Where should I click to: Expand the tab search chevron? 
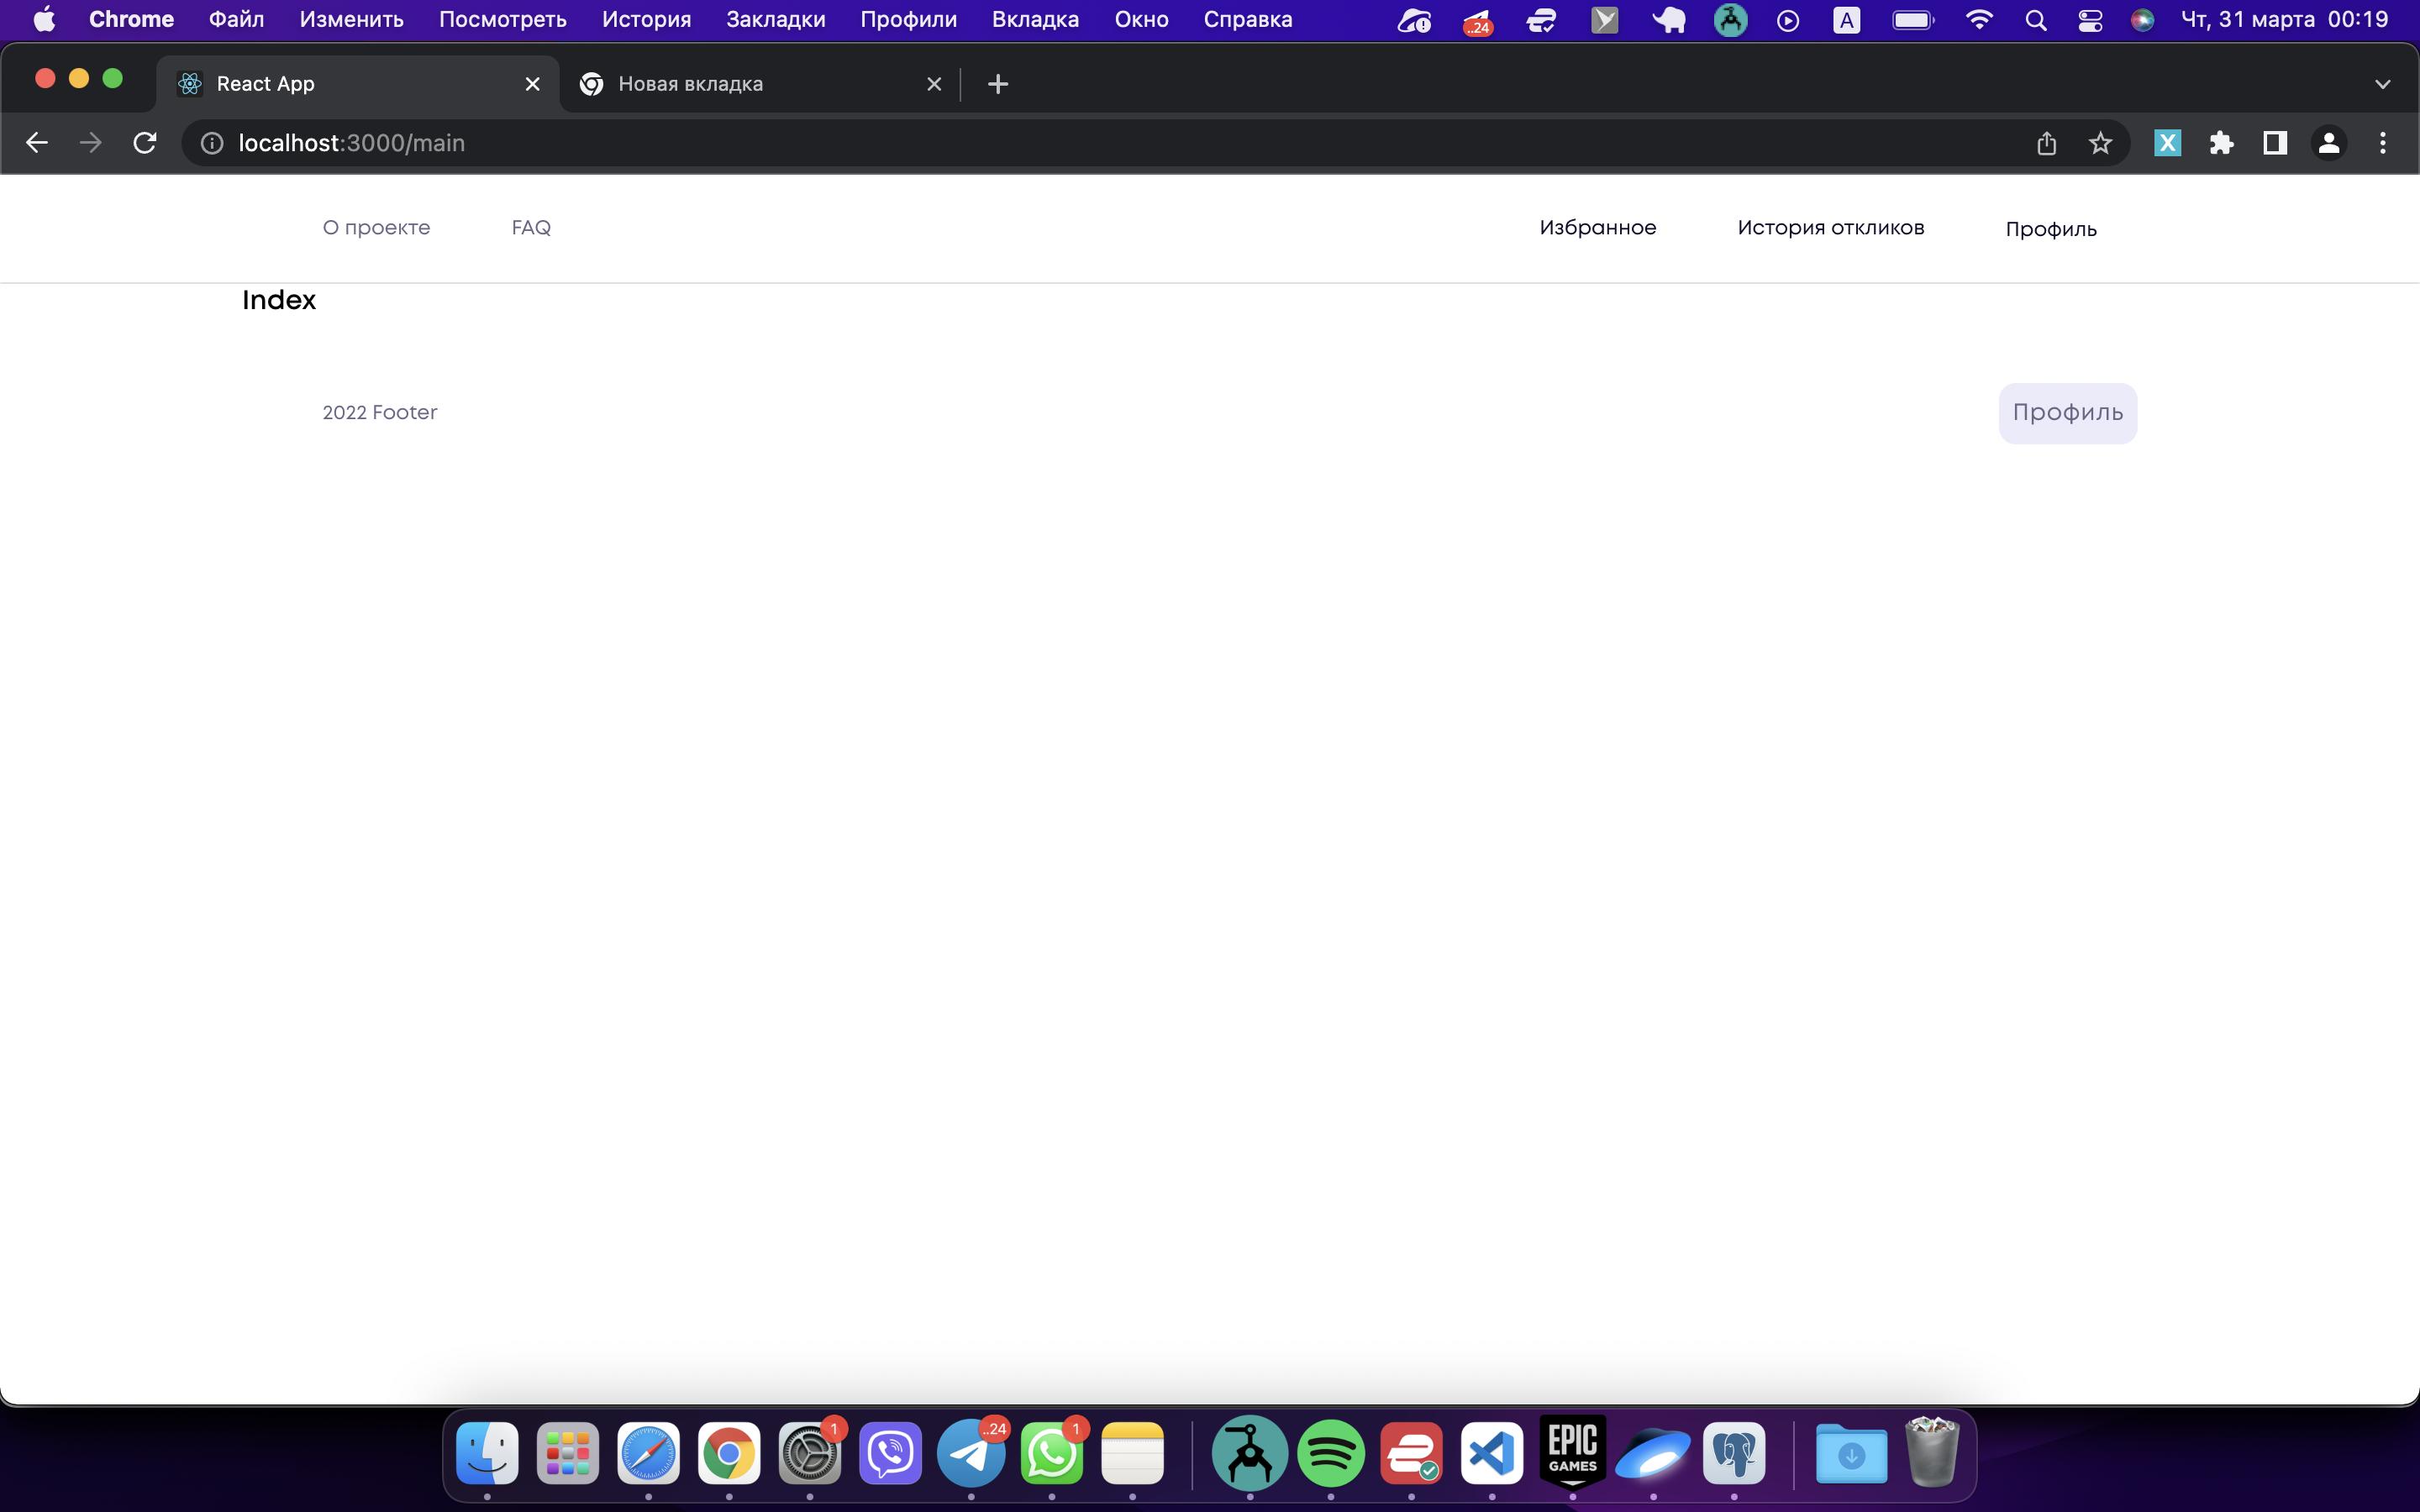click(x=2382, y=84)
